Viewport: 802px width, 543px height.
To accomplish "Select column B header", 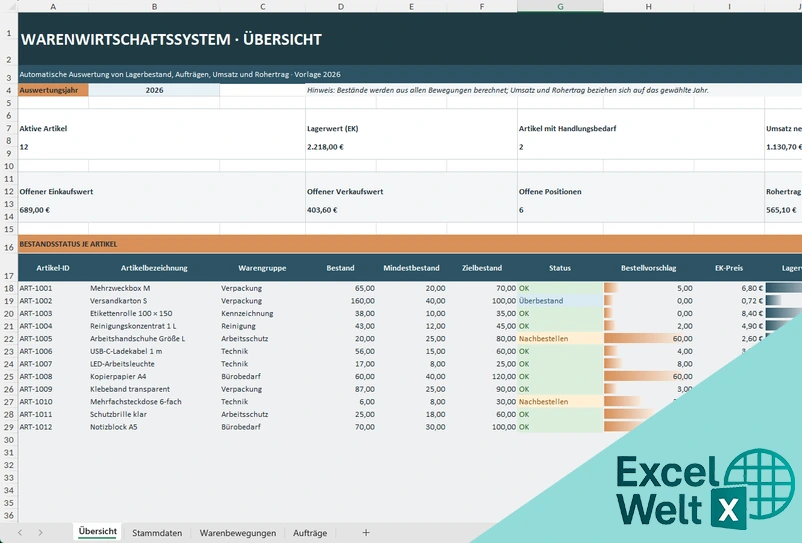I will 154,6.
